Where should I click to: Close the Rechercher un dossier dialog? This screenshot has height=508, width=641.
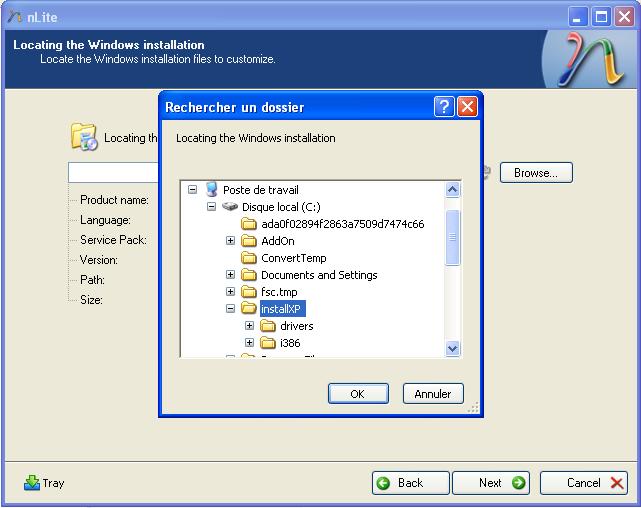(x=467, y=107)
